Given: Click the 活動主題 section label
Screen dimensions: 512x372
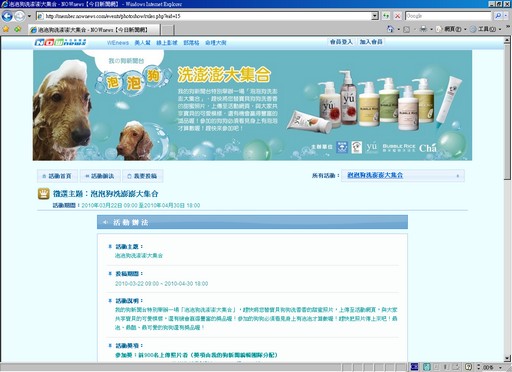Looking at the screenshot, I should click(x=129, y=247).
